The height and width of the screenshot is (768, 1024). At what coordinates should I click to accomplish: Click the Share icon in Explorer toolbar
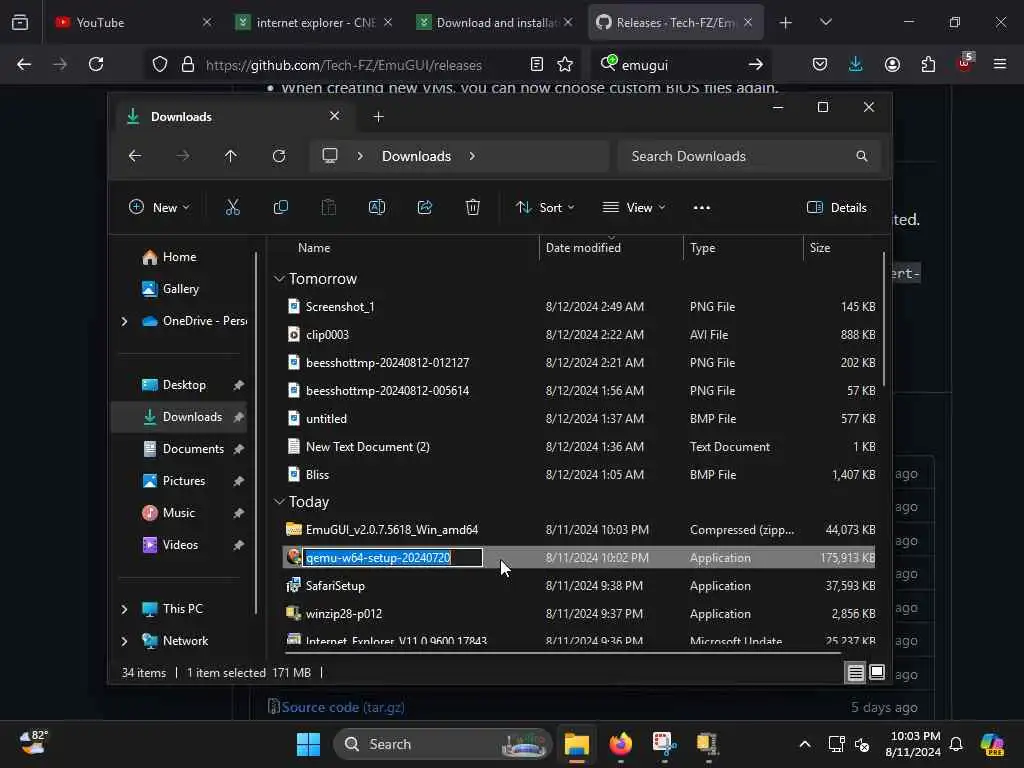(x=424, y=208)
